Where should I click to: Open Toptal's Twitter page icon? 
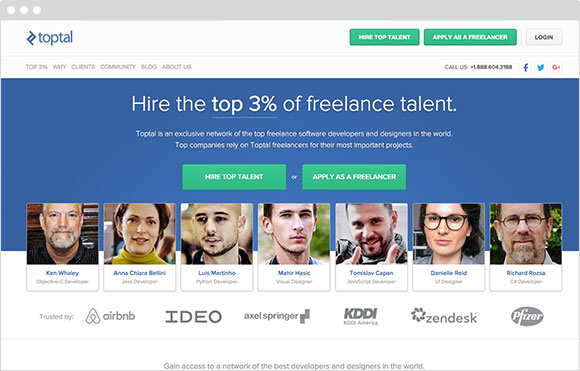[541, 67]
